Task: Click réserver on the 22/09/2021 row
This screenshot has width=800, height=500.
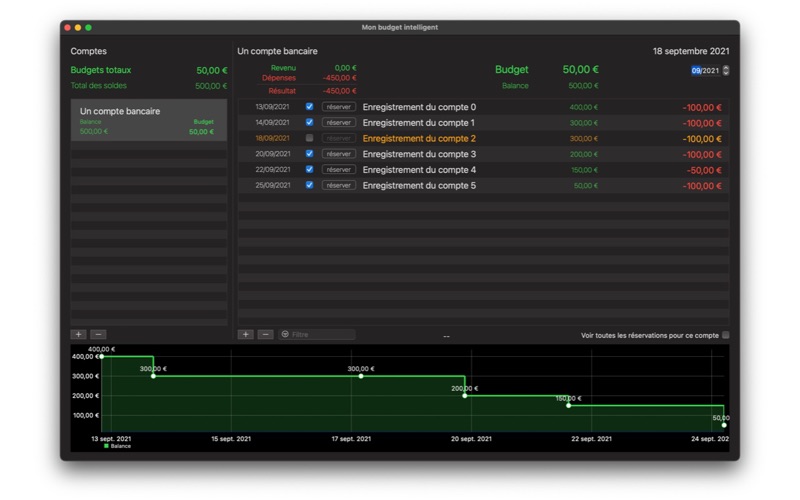Action: coord(339,169)
